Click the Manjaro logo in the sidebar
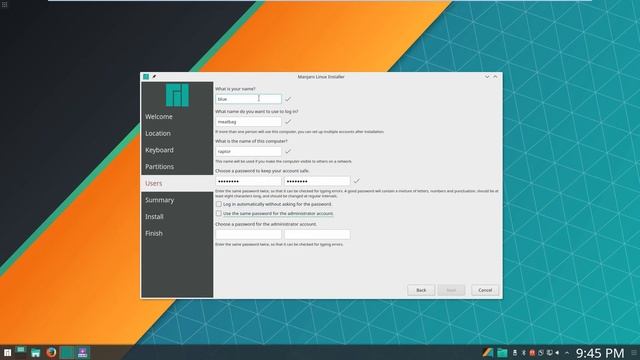This screenshot has width=640, height=360. tap(177, 95)
